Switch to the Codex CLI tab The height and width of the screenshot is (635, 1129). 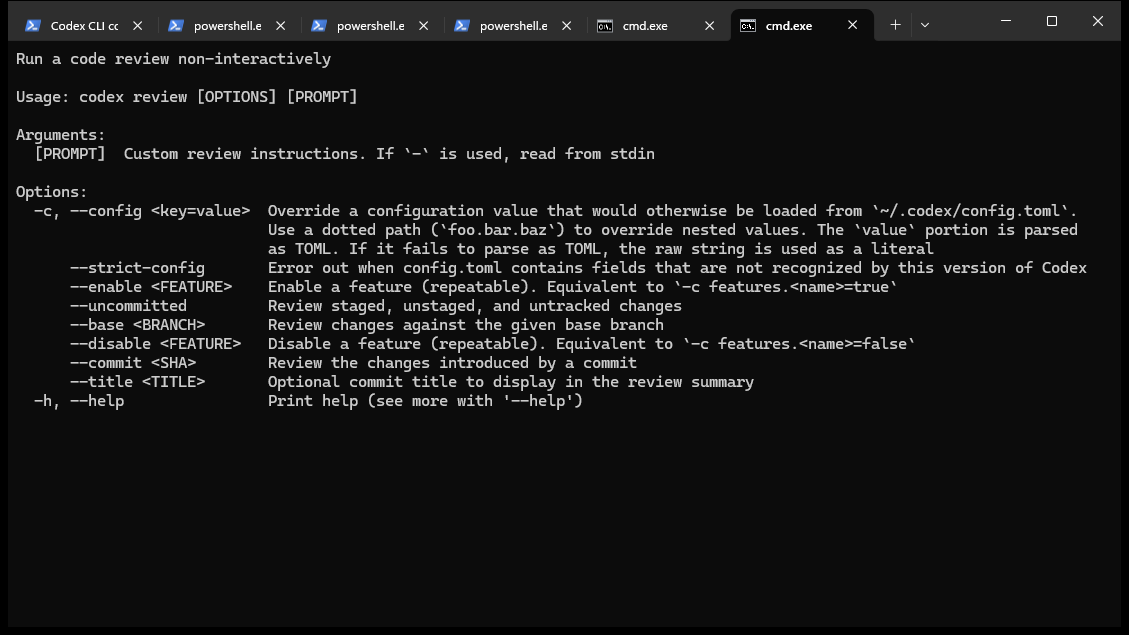(x=84, y=25)
